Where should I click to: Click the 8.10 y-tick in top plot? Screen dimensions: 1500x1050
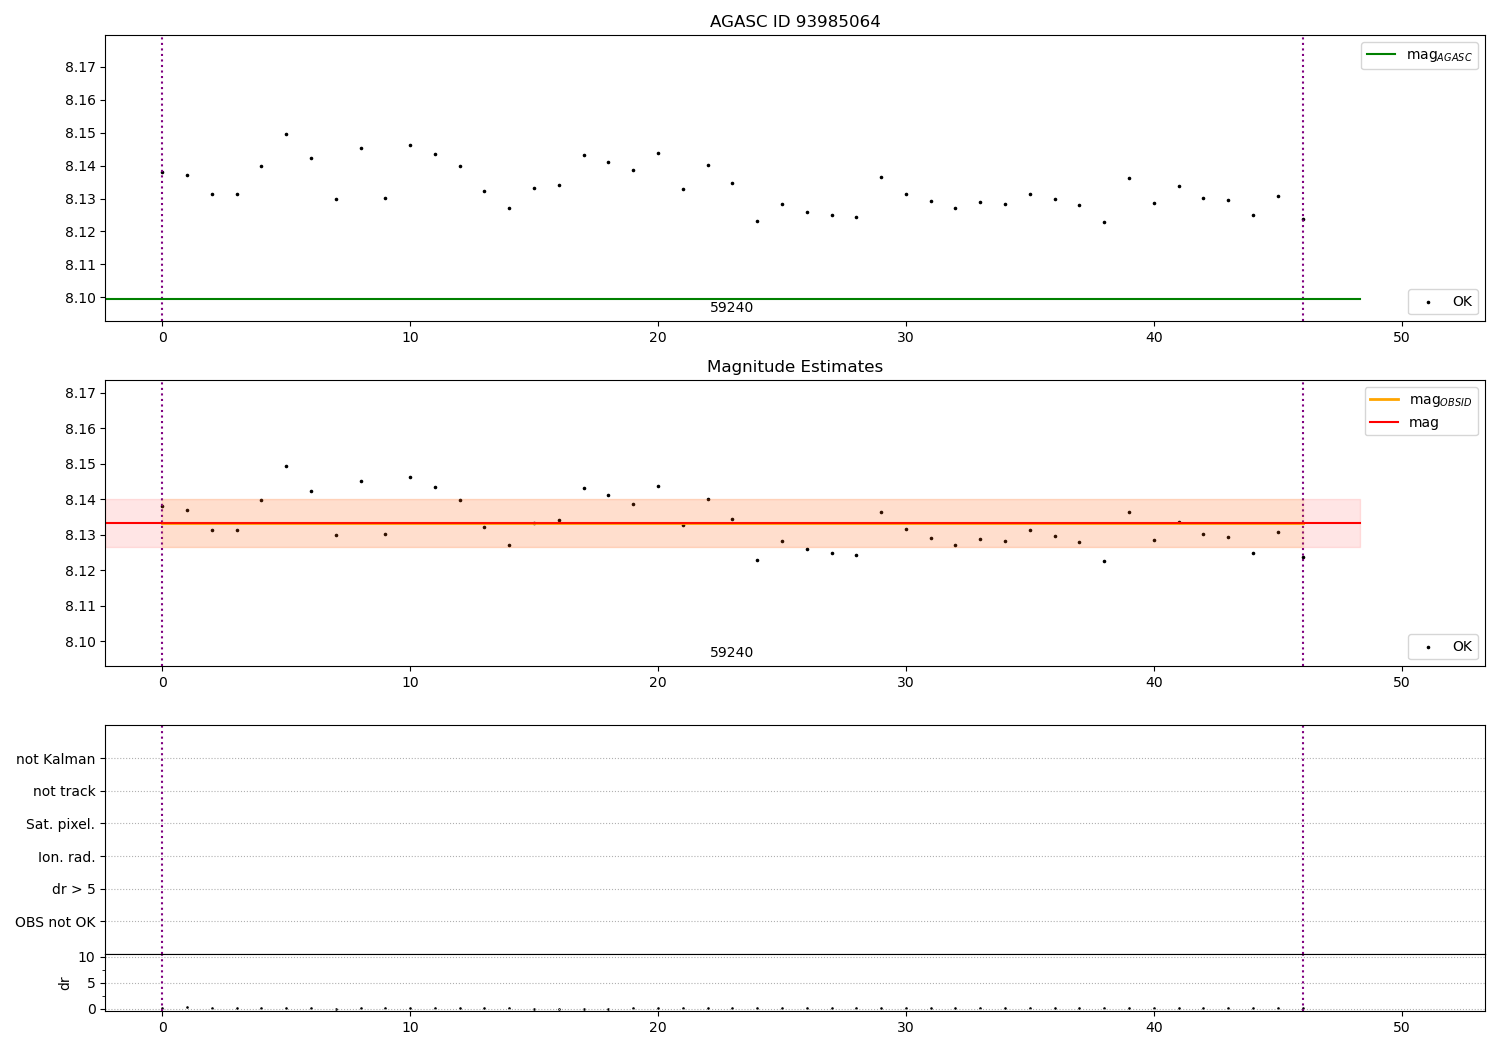click(80, 298)
